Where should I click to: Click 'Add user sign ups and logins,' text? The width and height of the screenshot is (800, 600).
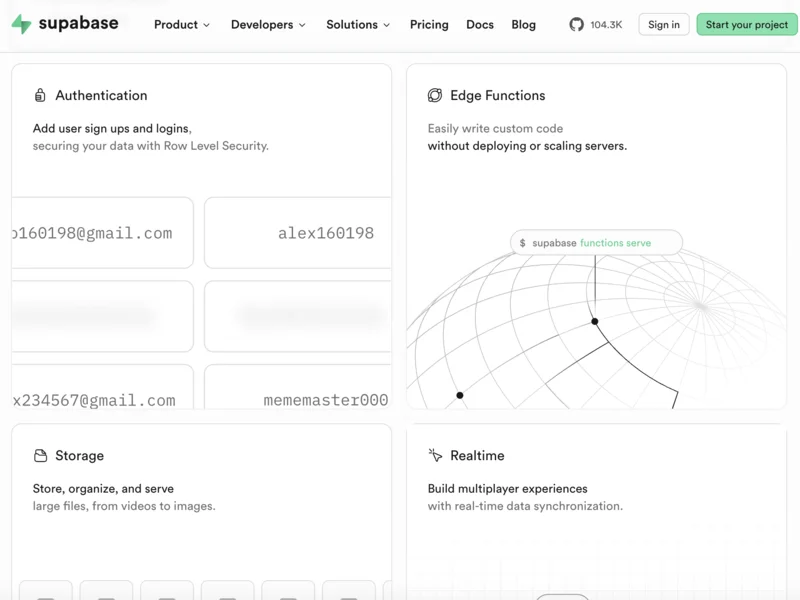coord(112,129)
